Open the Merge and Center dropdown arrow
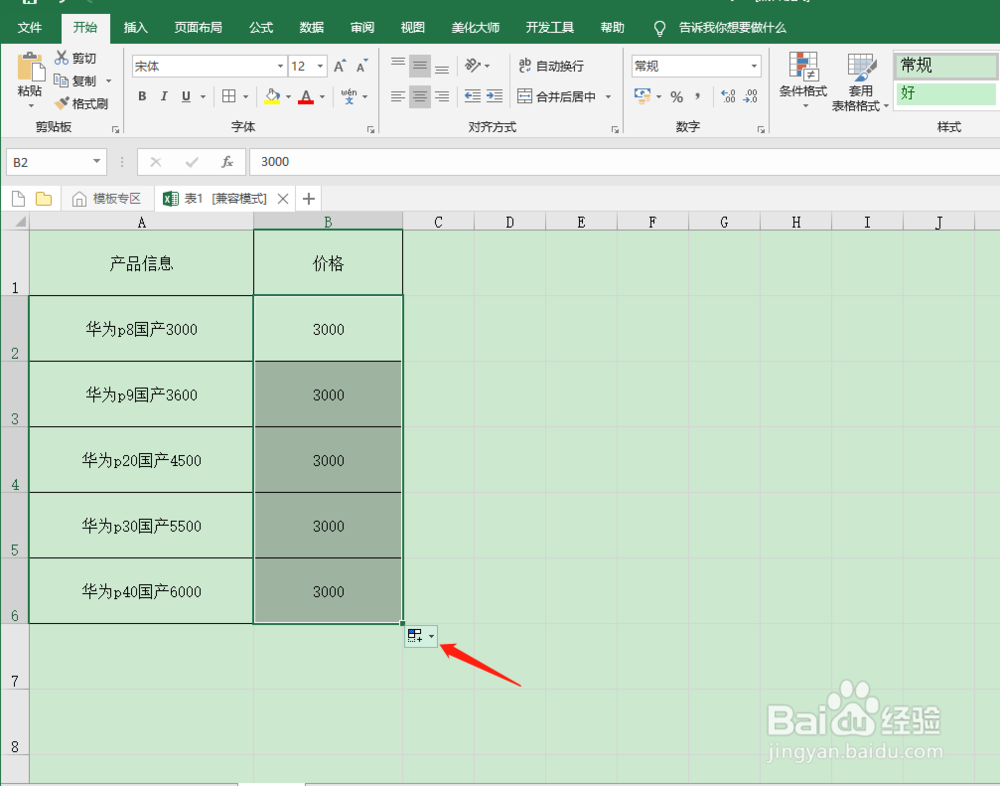The width and height of the screenshot is (1000, 786). point(608,96)
